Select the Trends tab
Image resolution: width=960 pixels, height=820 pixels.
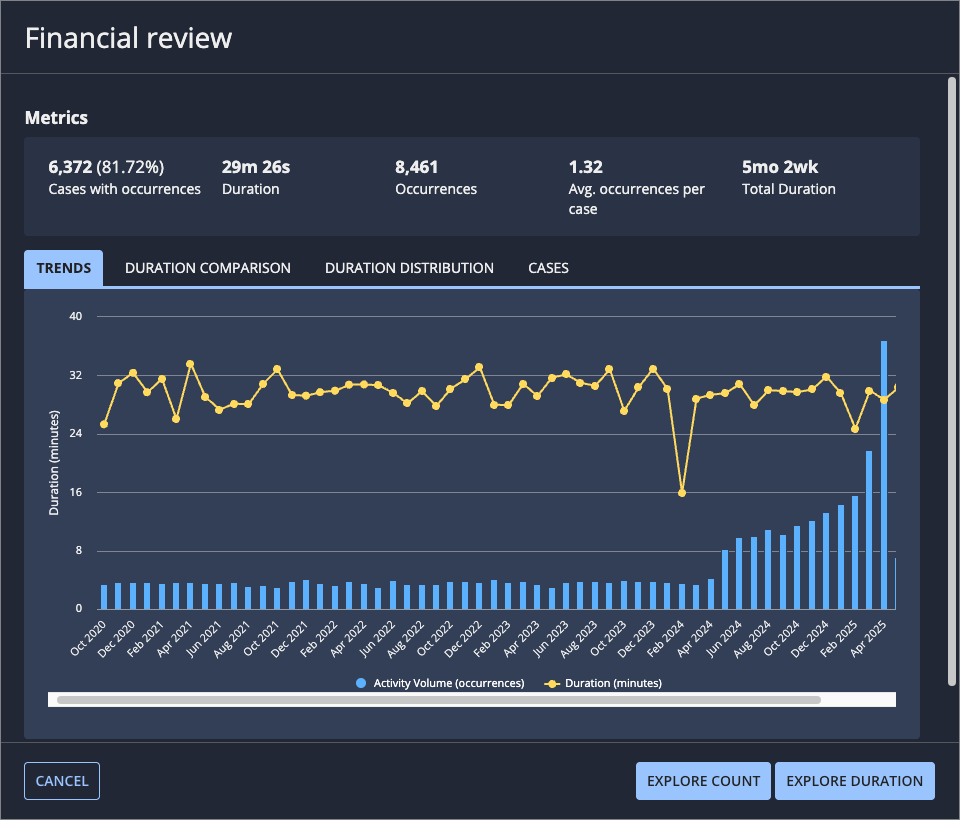(64, 268)
